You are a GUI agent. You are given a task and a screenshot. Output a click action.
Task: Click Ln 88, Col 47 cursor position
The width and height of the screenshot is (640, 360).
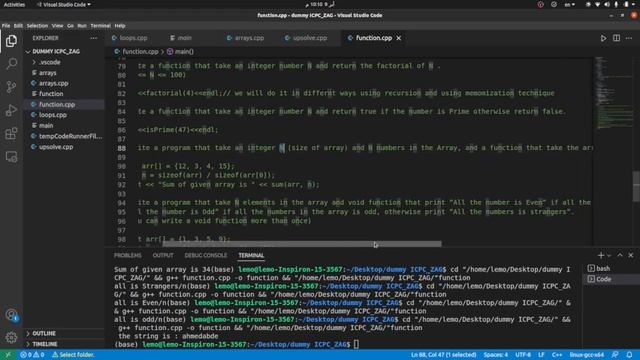(x=444, y=355)
